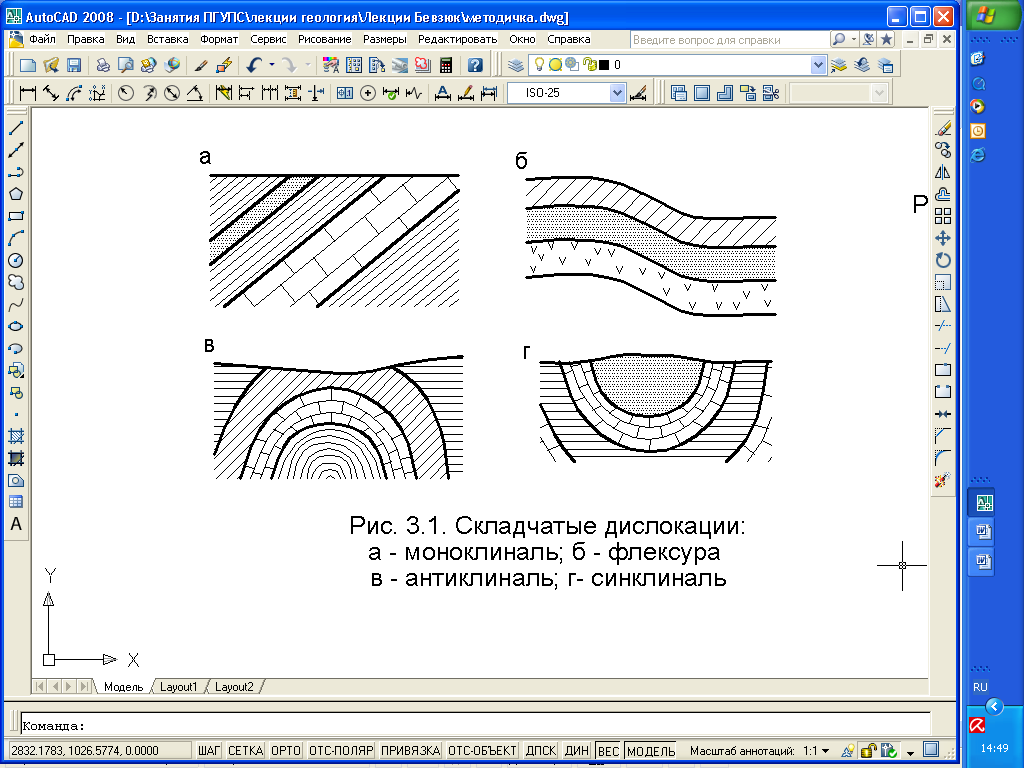Toggle ОТС-ОБЪЕКТ object snap tracking

pyautogui.click(x=483, y=750)
